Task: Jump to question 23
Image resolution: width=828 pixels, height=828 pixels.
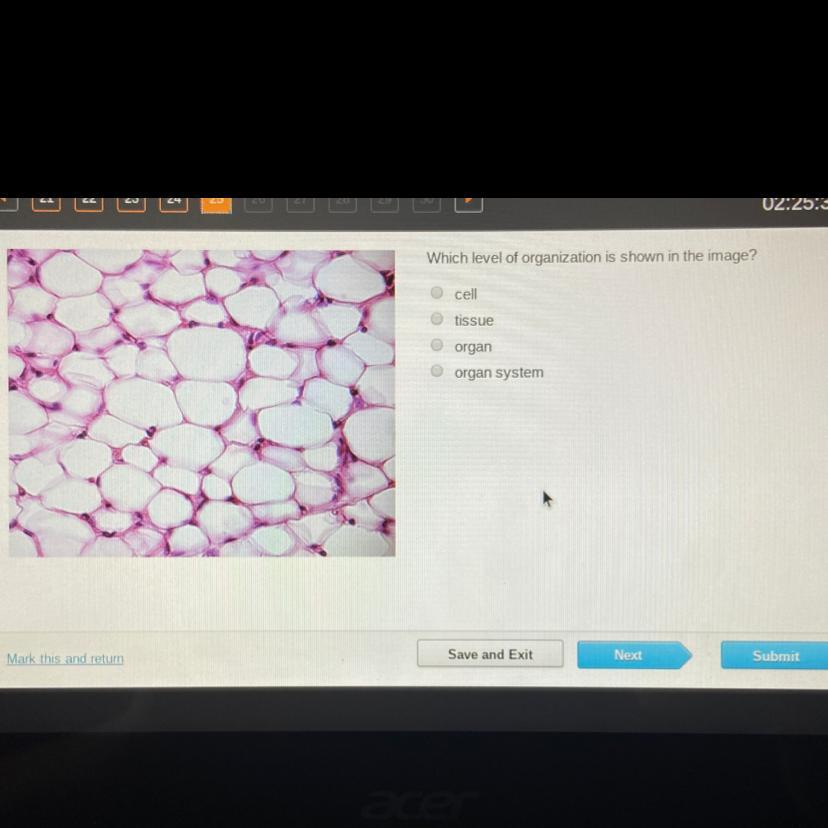Action: click(x=131, y=204)
